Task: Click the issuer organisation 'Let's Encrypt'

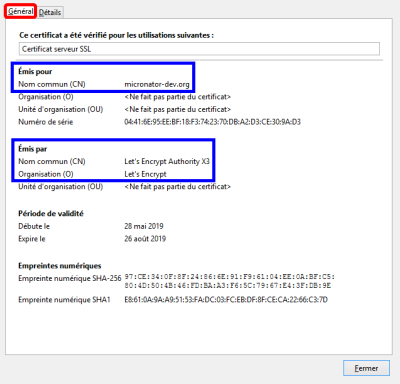Action: coord(145,174)
